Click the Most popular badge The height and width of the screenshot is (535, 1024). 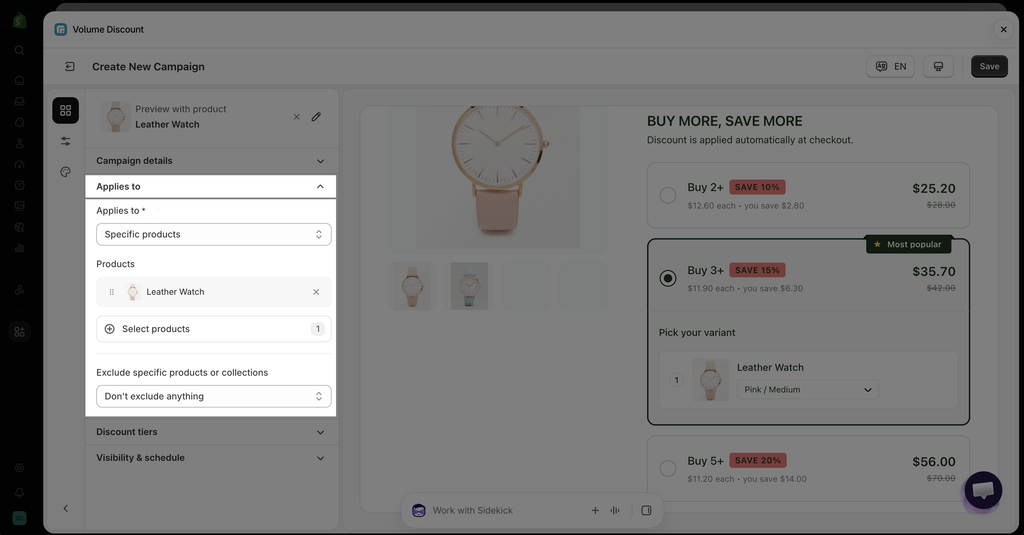(x=909, y=244)
